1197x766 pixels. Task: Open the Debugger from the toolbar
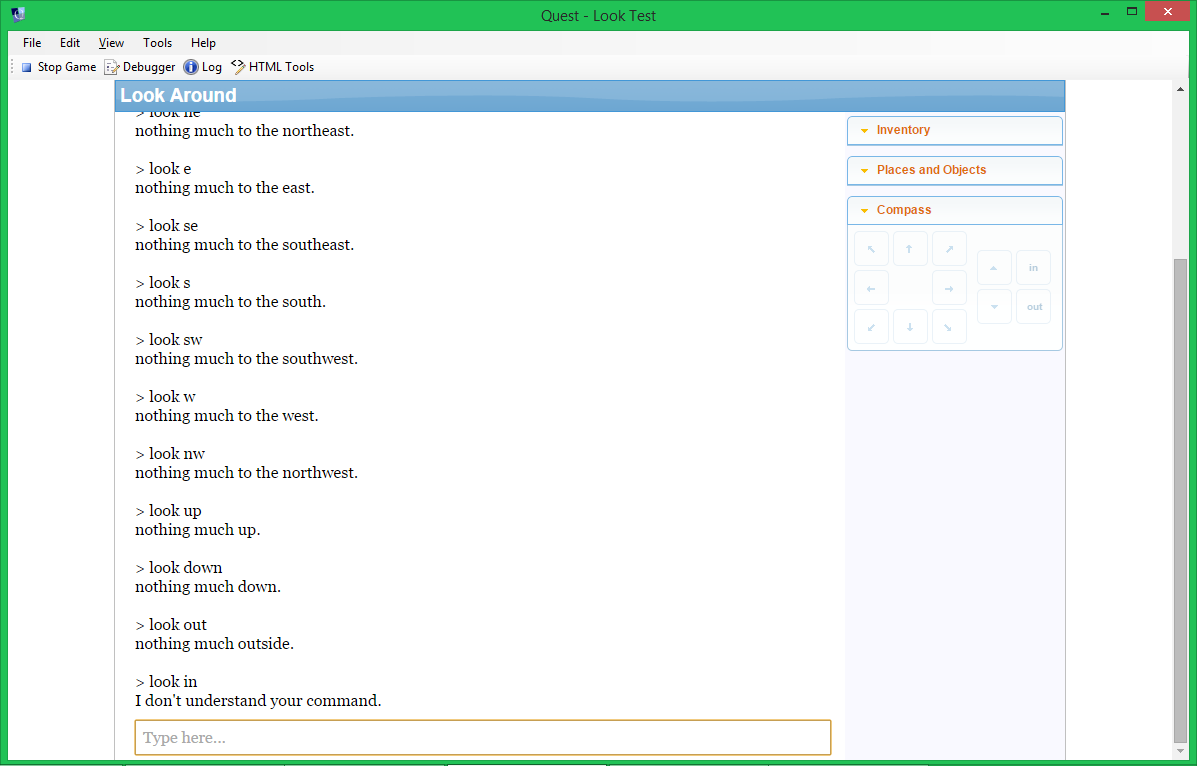(x=140, y=67)
